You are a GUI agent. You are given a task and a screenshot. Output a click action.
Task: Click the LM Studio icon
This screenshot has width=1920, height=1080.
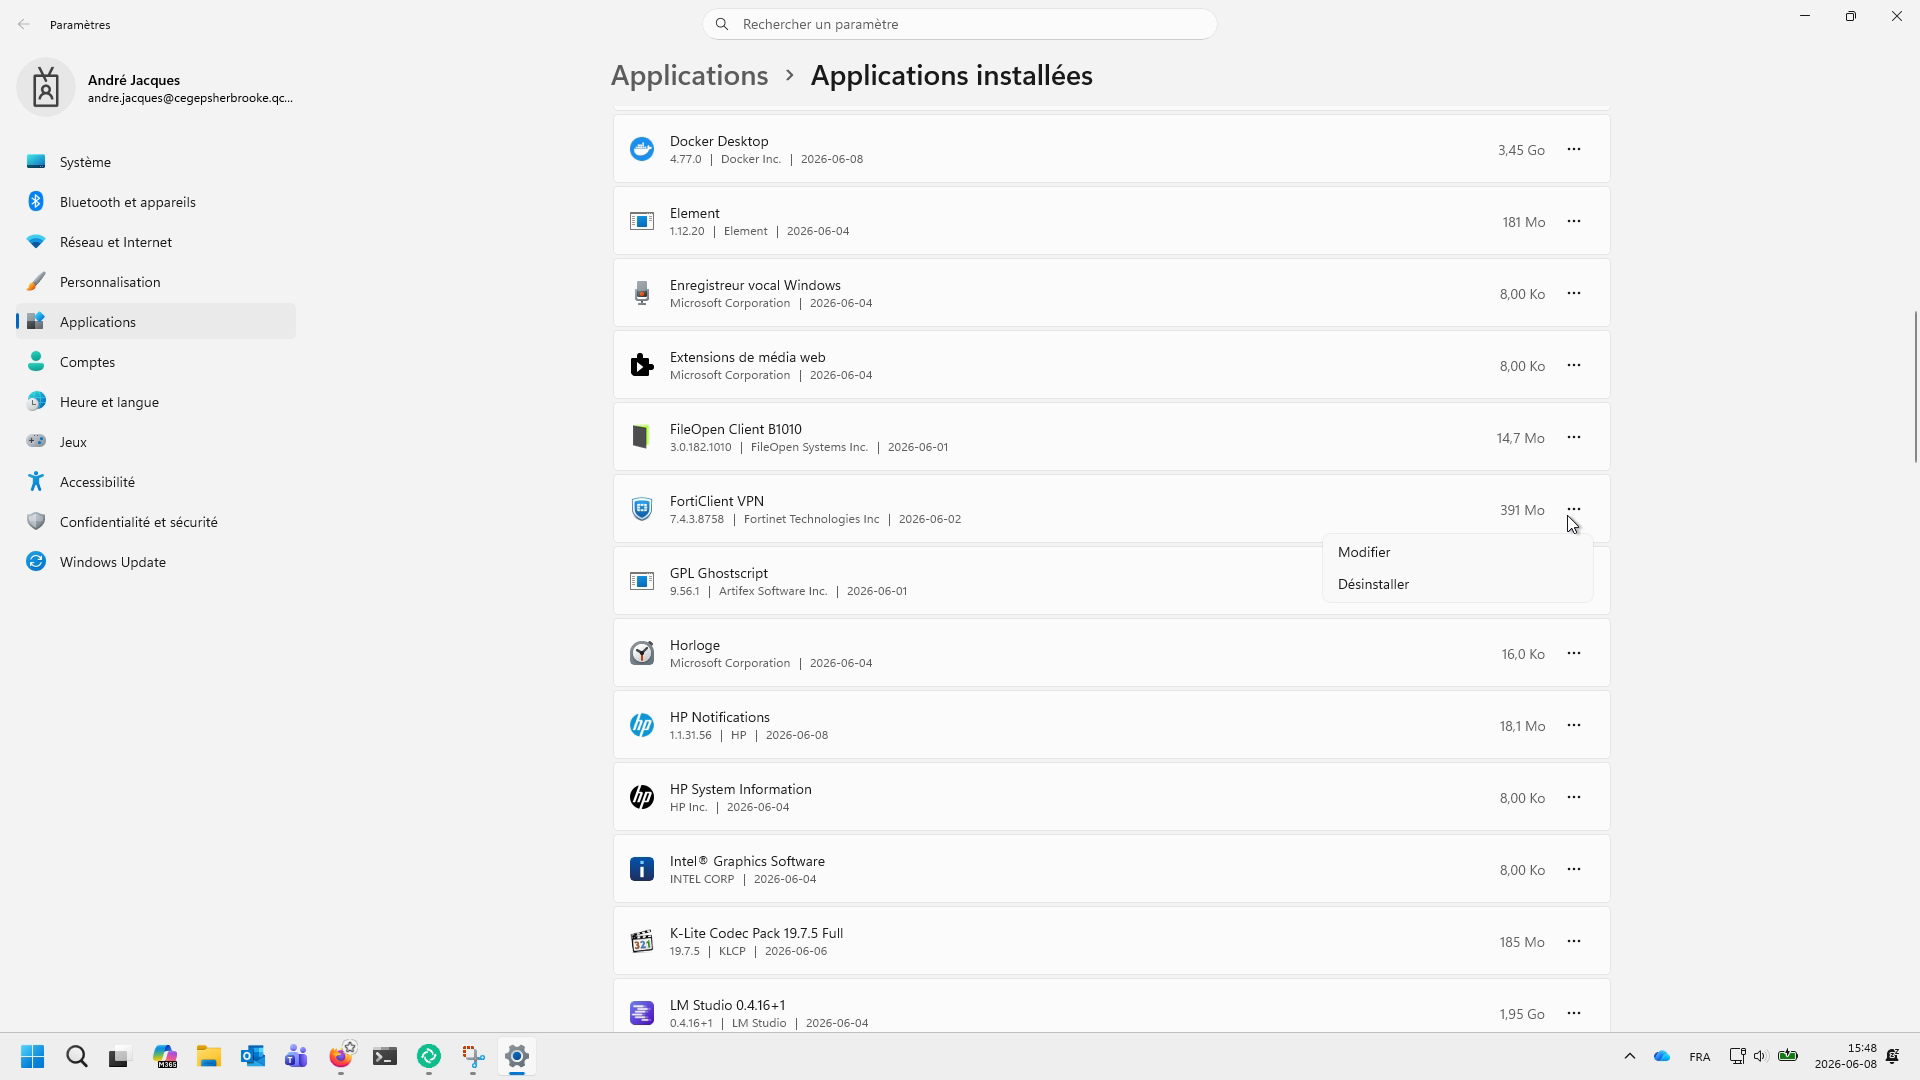click(x=642, y=1013)
